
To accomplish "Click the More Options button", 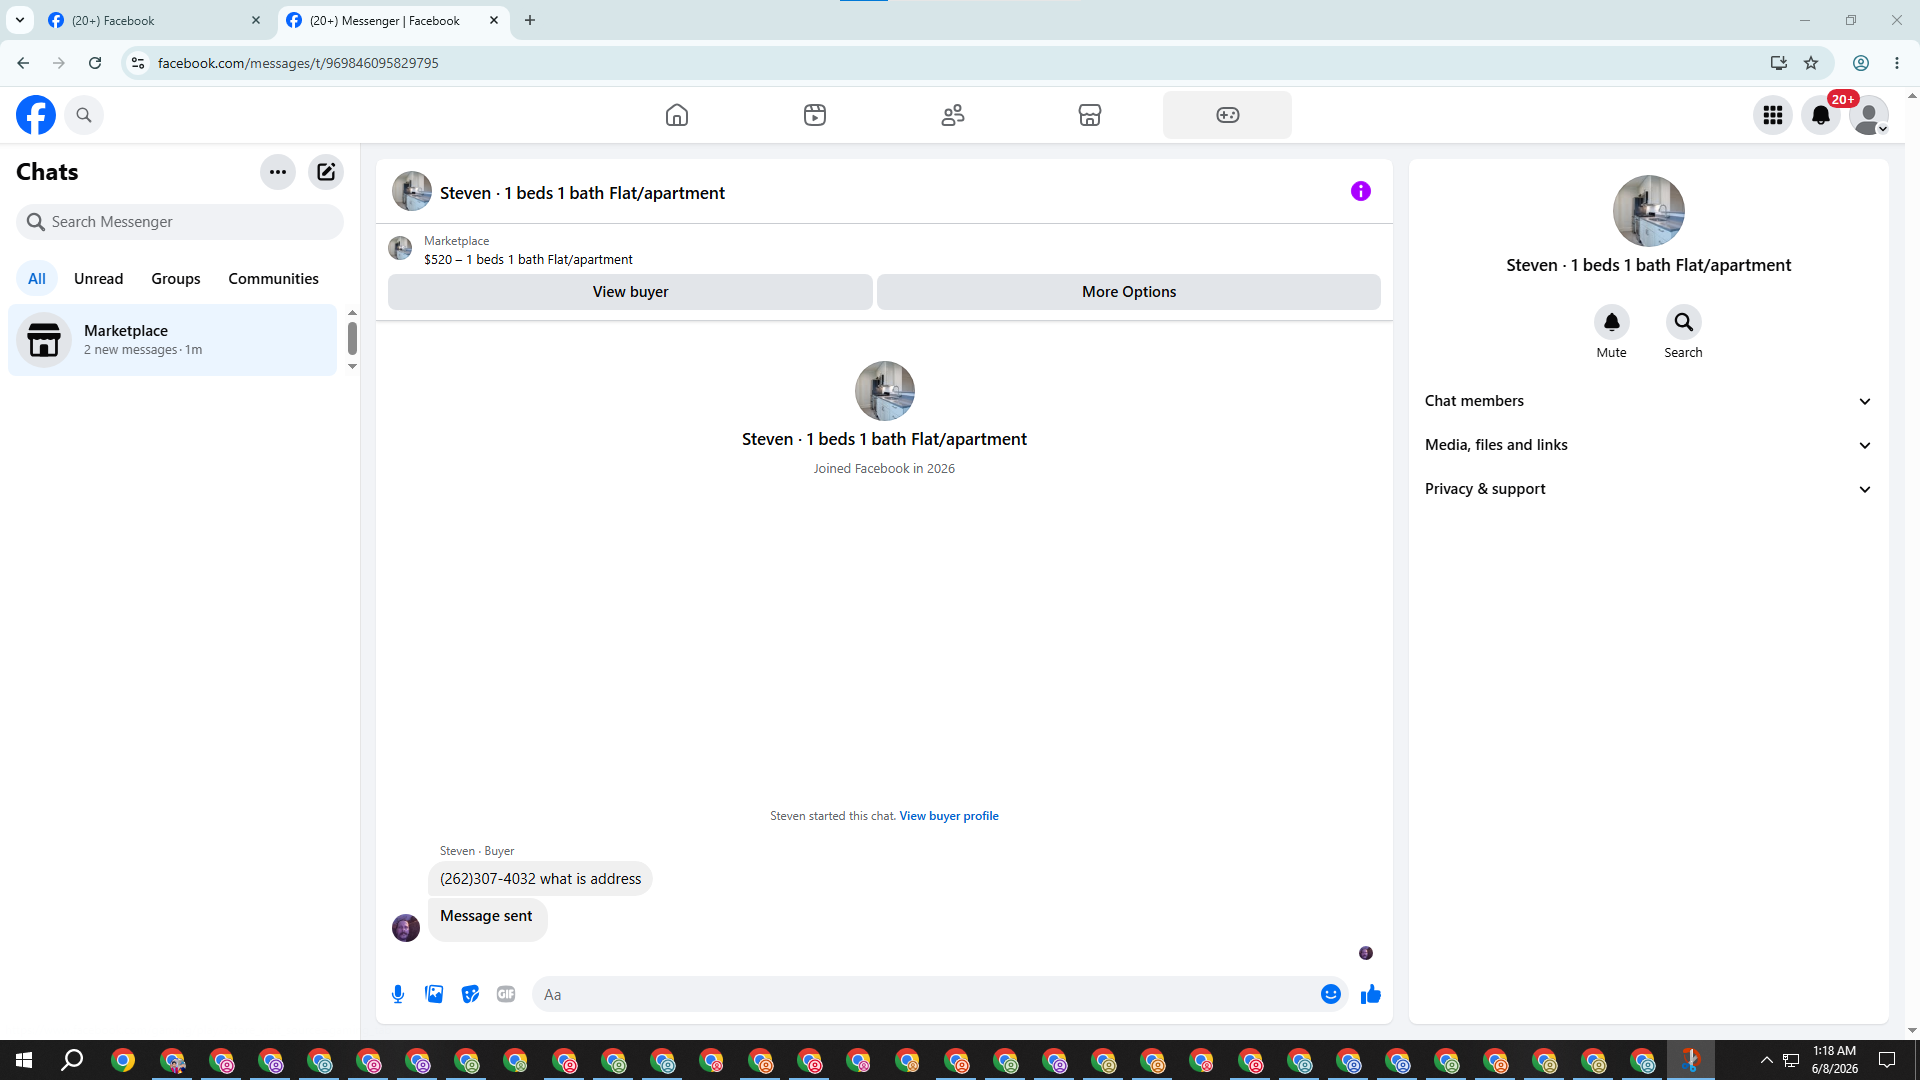I will (x=1129, y=292).
